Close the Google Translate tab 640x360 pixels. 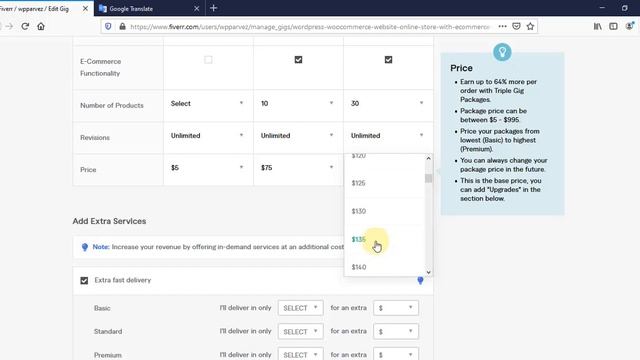click(196, 9)
